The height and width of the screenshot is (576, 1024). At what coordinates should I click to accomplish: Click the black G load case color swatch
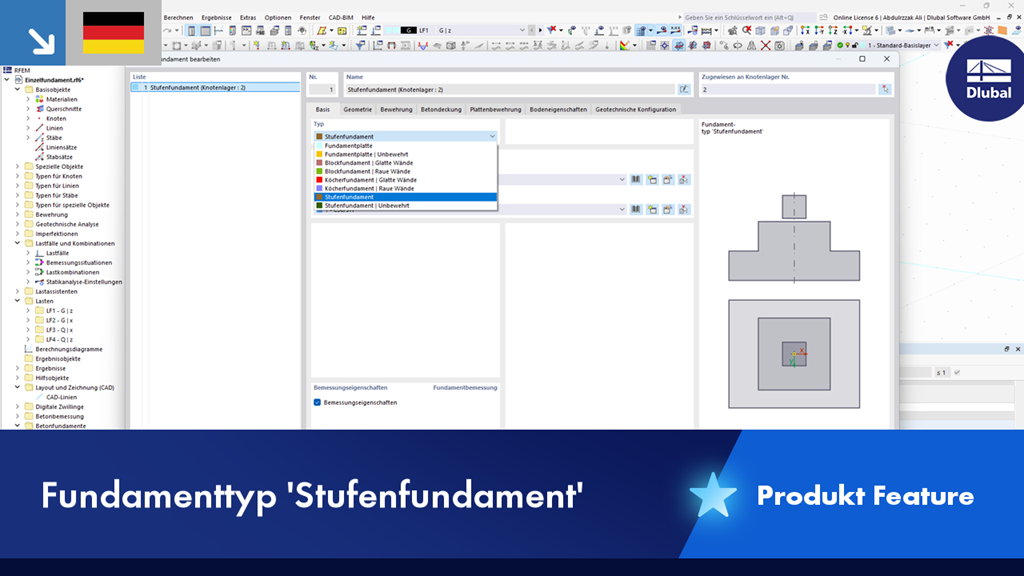[x=409, y=30]
